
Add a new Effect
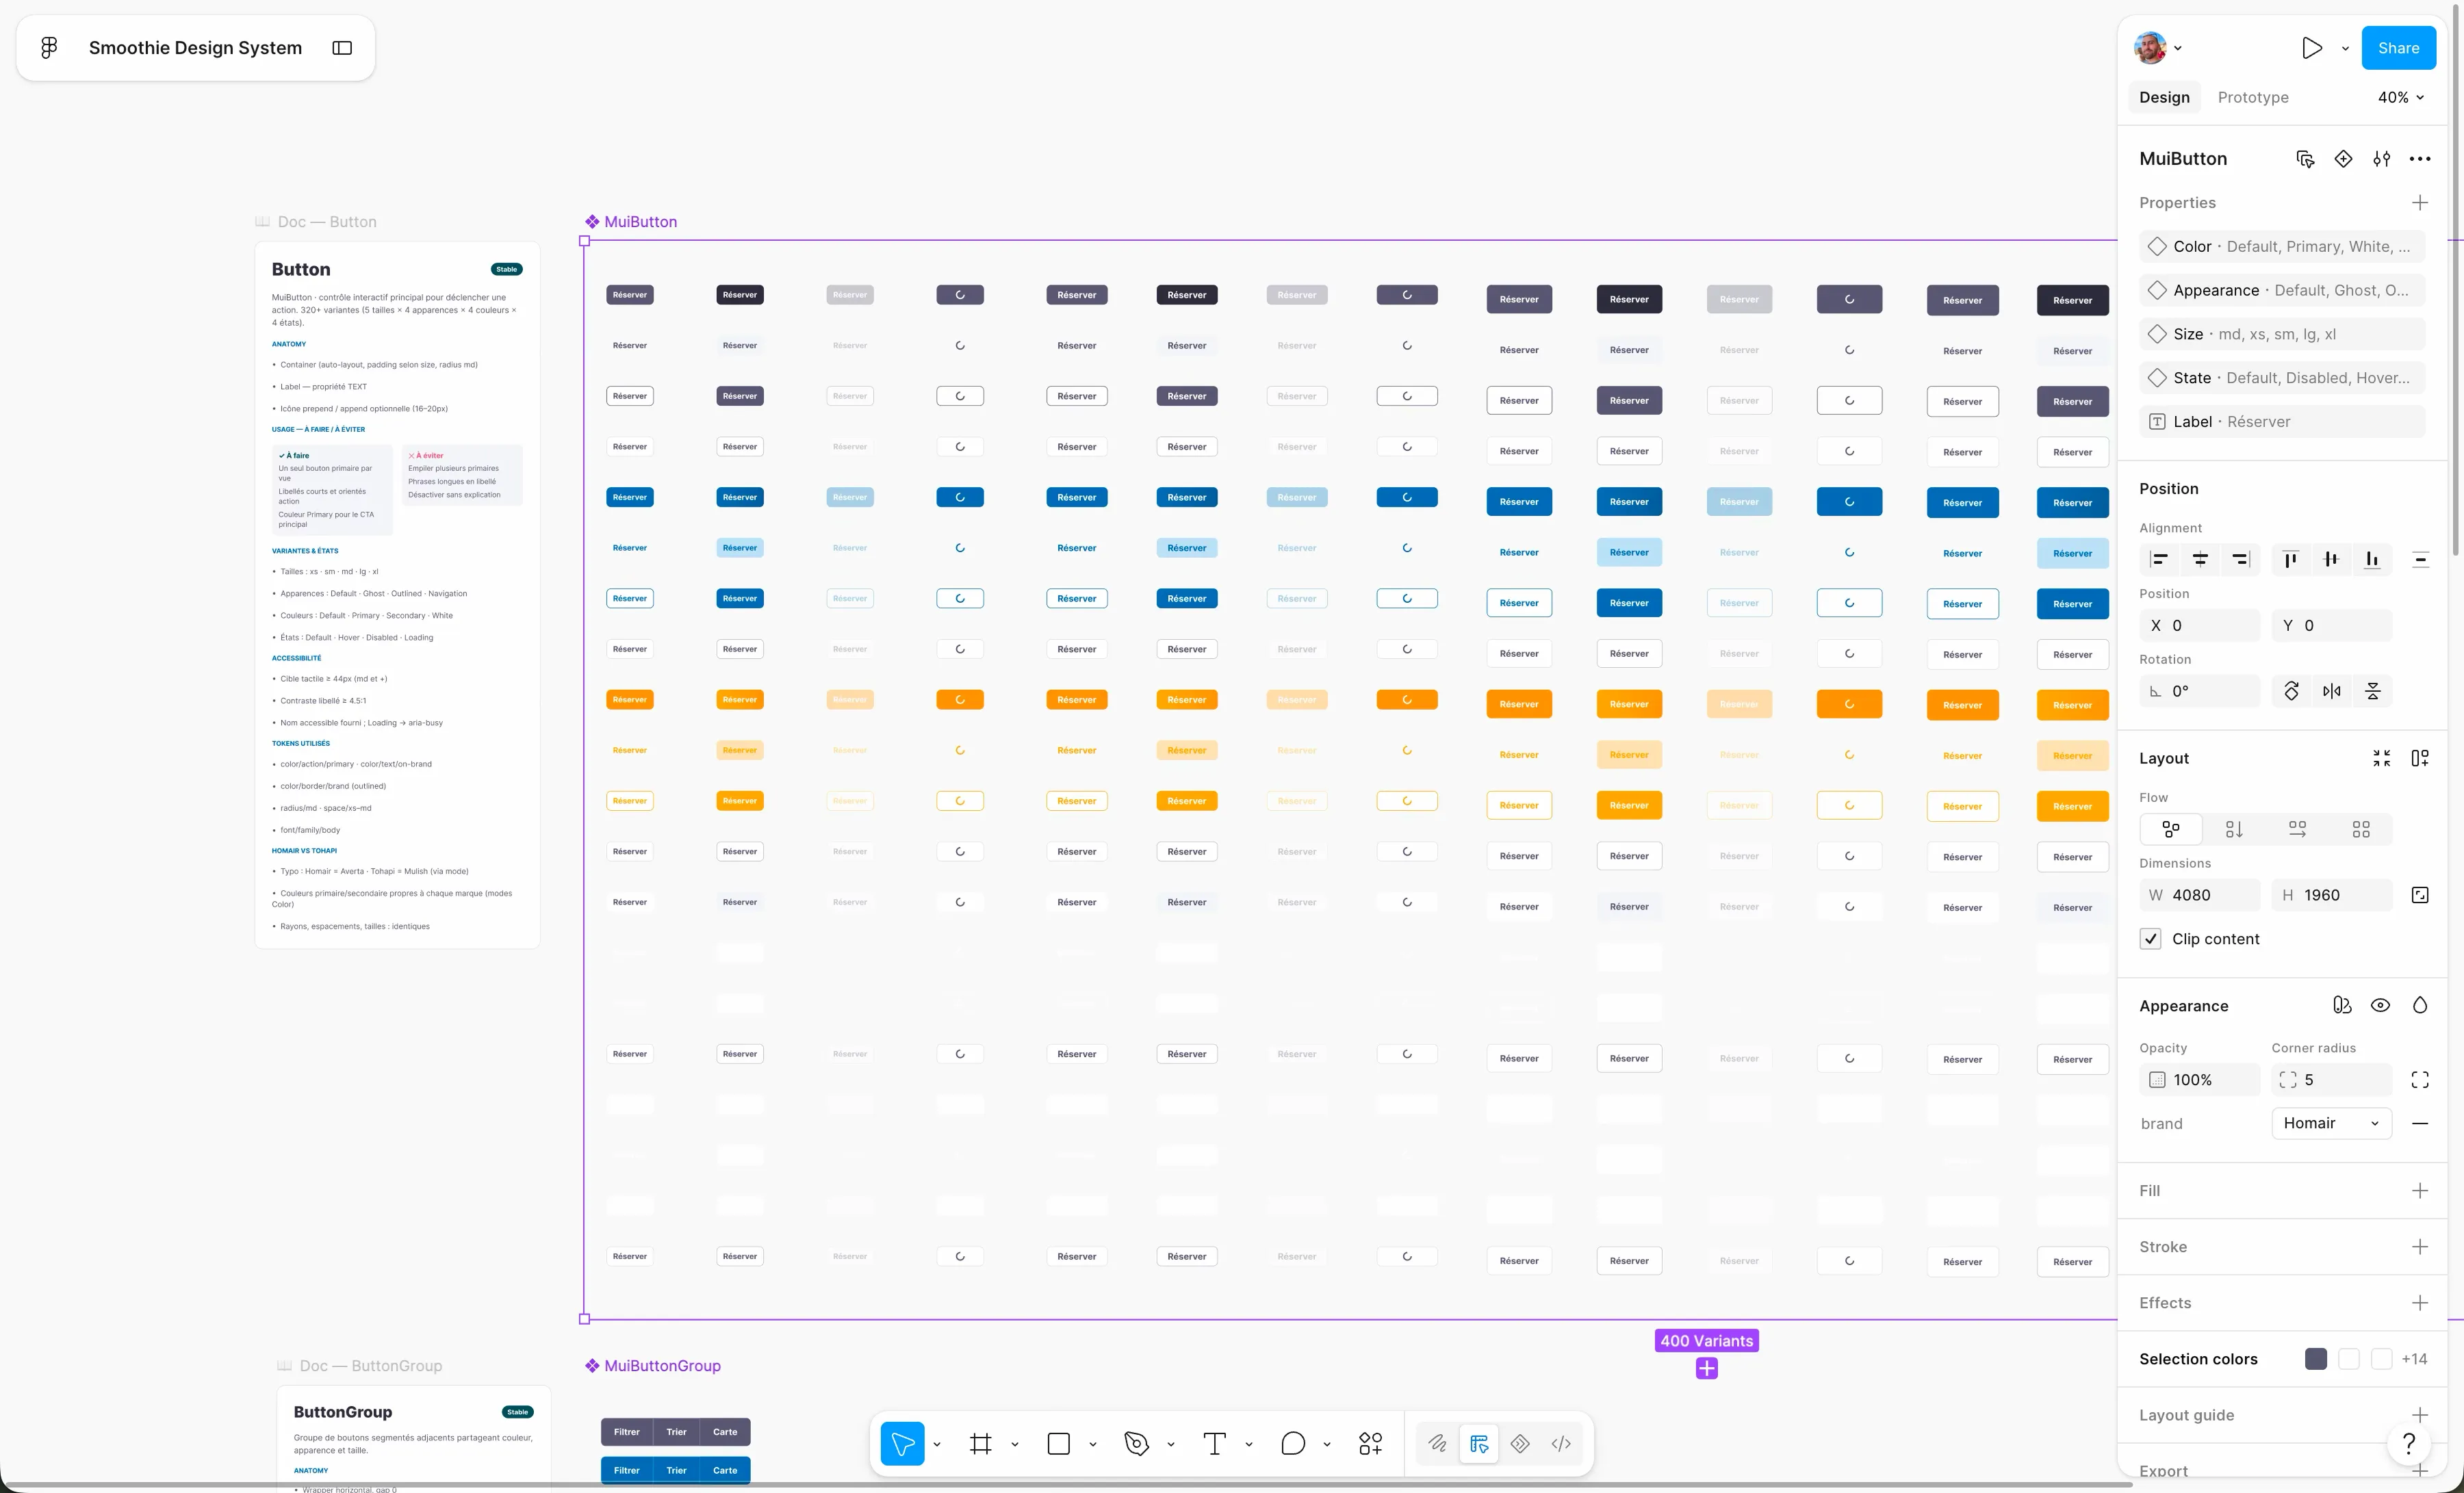(x=2419, y=1302)
